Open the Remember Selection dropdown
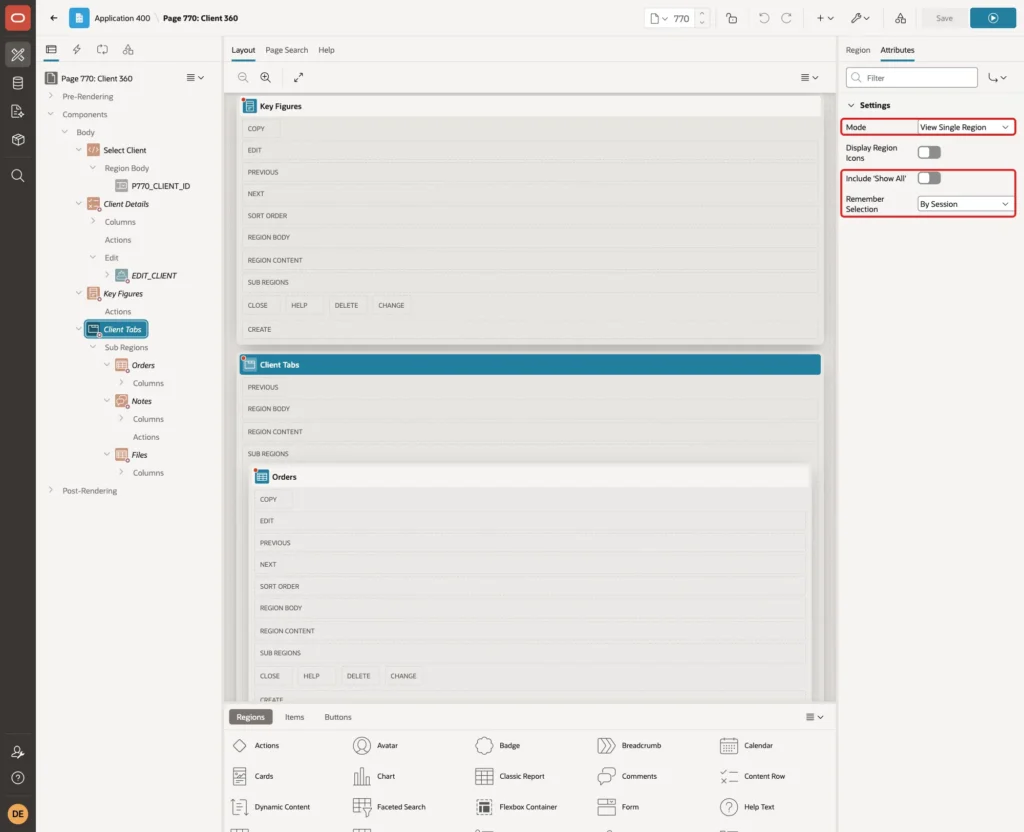Image resolution: width=1024 pixels, height=832 pixels. [x=965, y=204]
